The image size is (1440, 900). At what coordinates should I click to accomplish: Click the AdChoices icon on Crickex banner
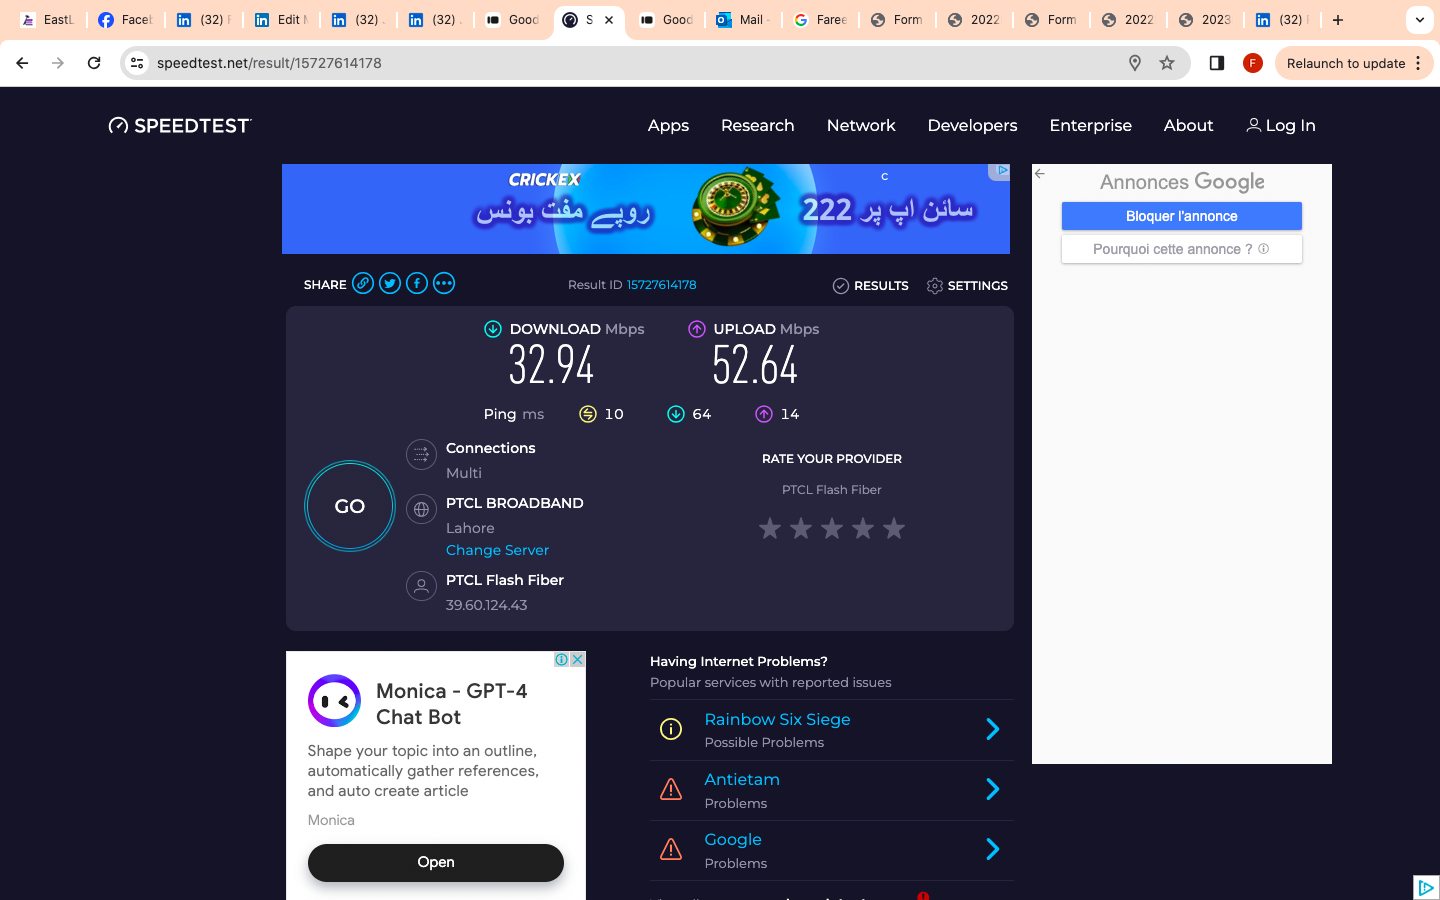coord(1001,171)
